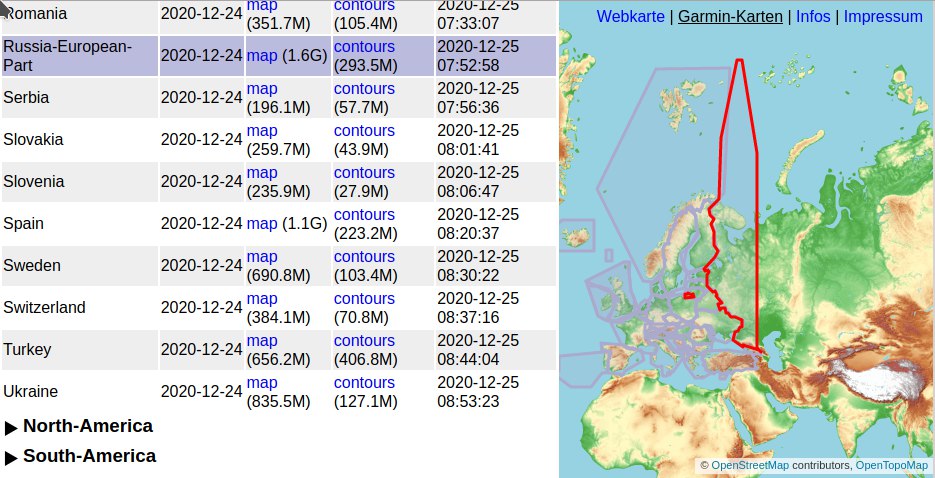Download the Slovakia map file
935x478 pixels.
click(262, 131)
